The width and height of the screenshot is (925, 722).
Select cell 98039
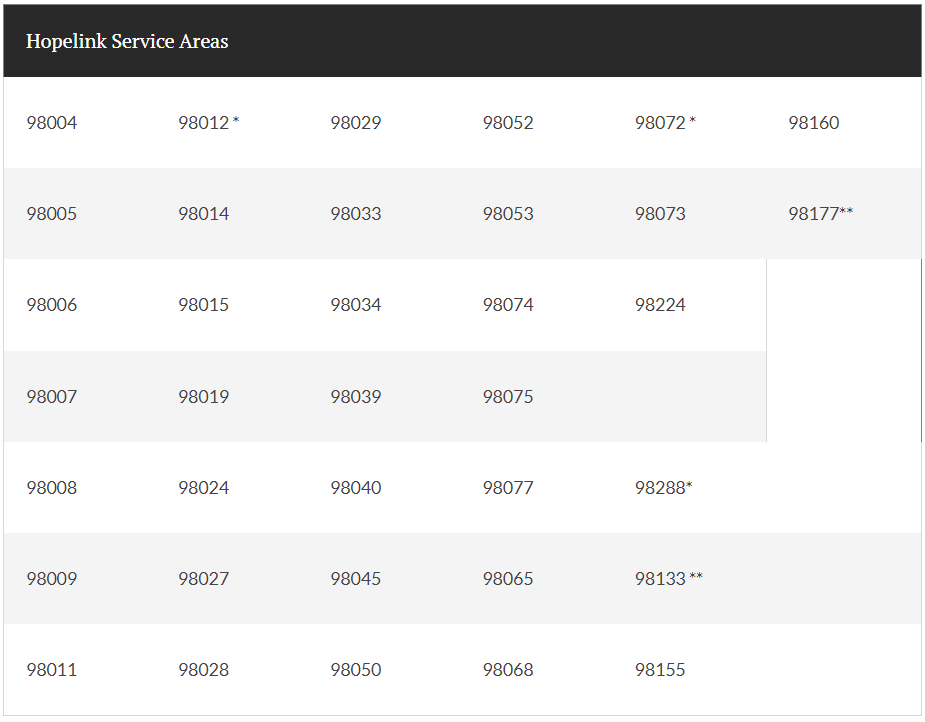(356, 396)
